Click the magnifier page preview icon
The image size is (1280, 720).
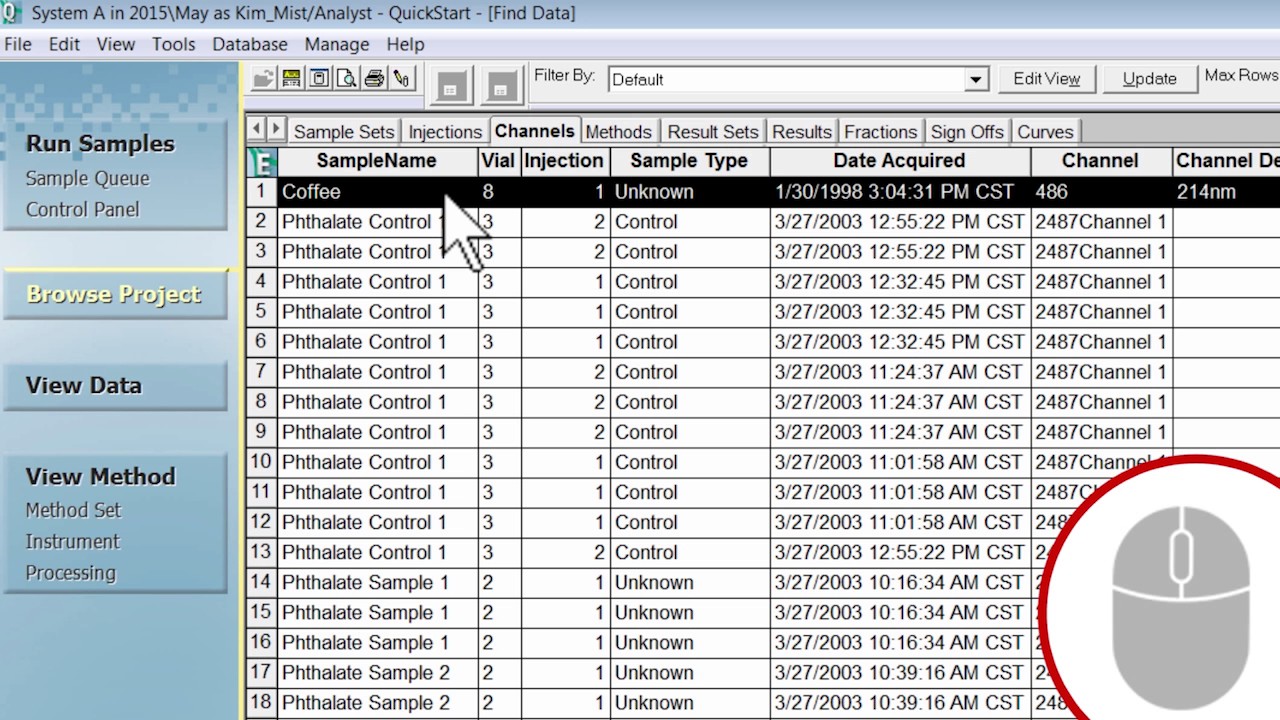[x=346, y=78]
